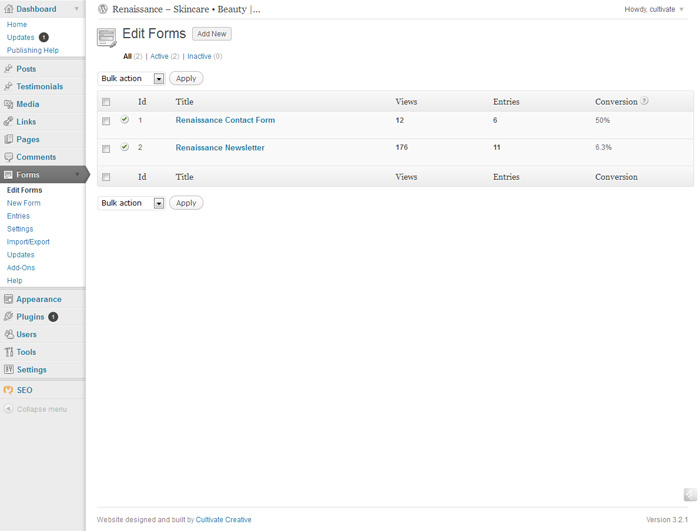
Task: Click the Dashboard house icon
Action: [x=8, y=8]
